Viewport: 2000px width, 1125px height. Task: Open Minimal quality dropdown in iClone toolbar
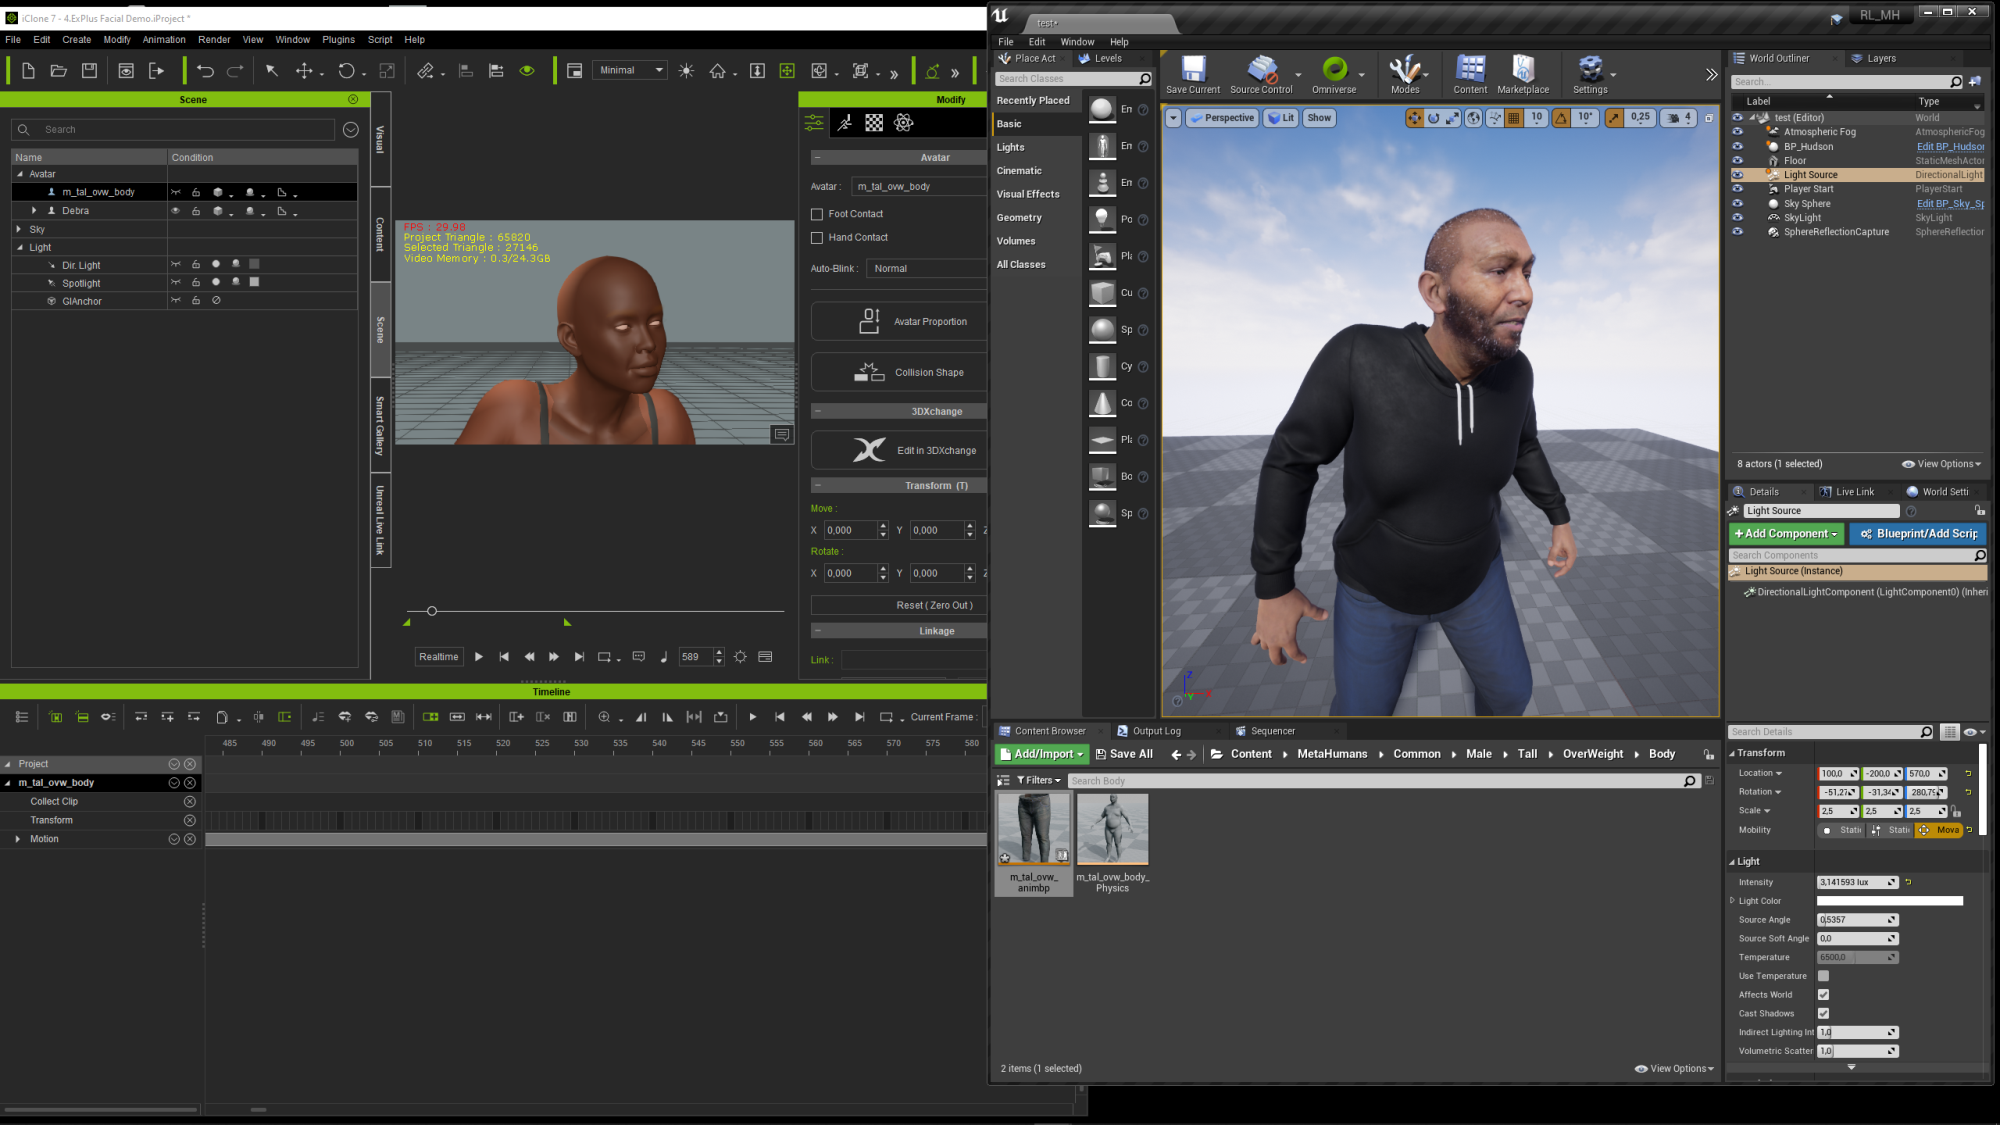pyautogui.click(x=630, y=70)
